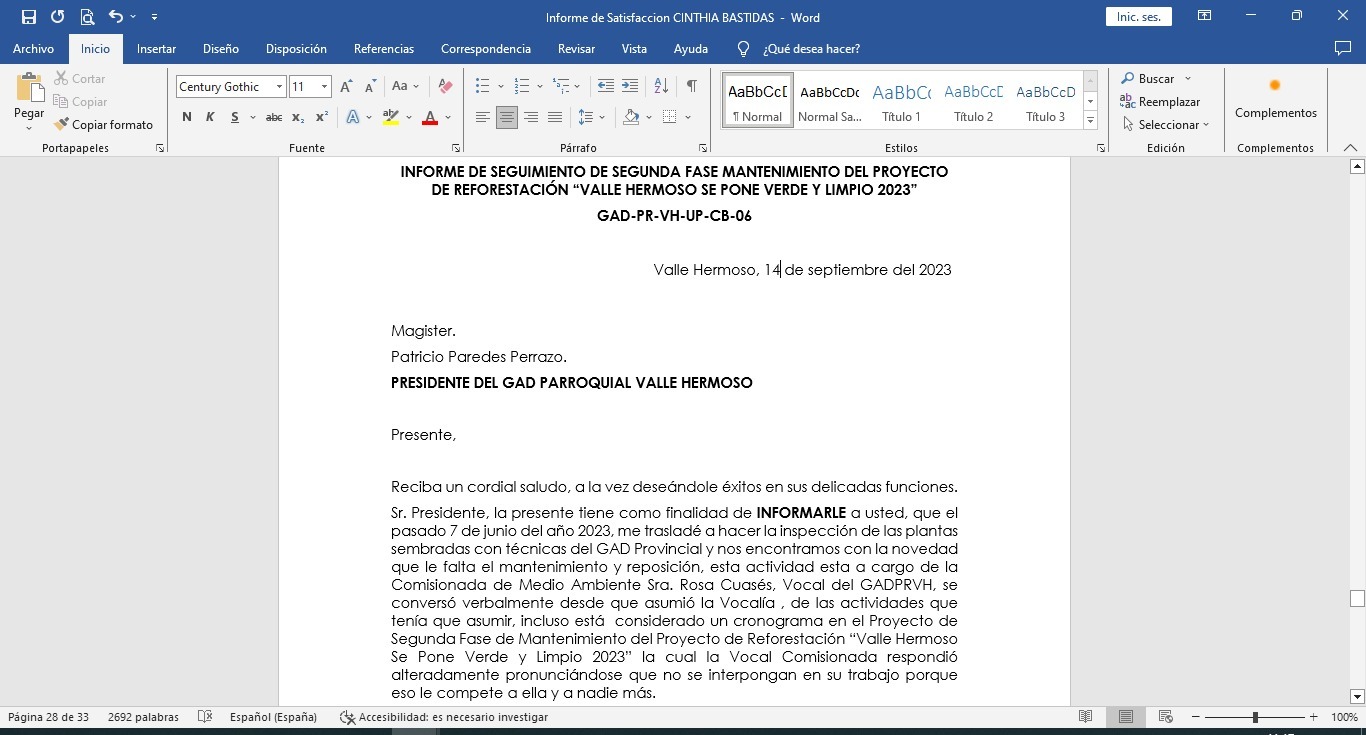Screen dimensions: 1366x735
Task: Toggle Italic (K) formatting
Action: pos(210,118)
